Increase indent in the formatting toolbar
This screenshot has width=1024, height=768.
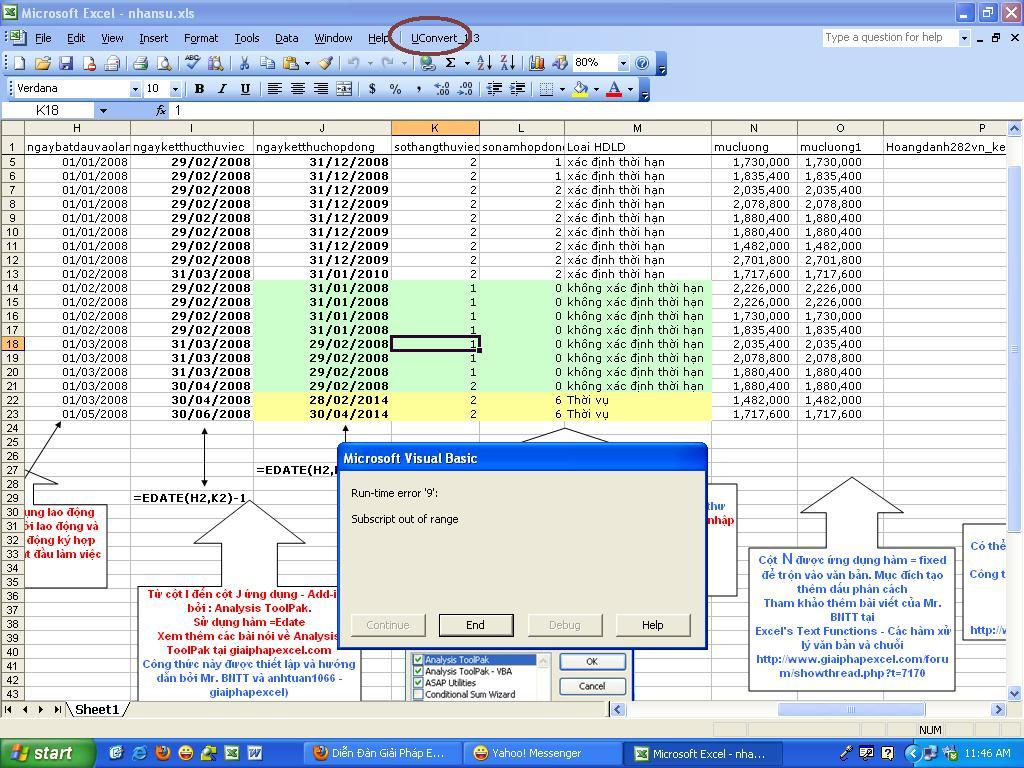point(518,89)
